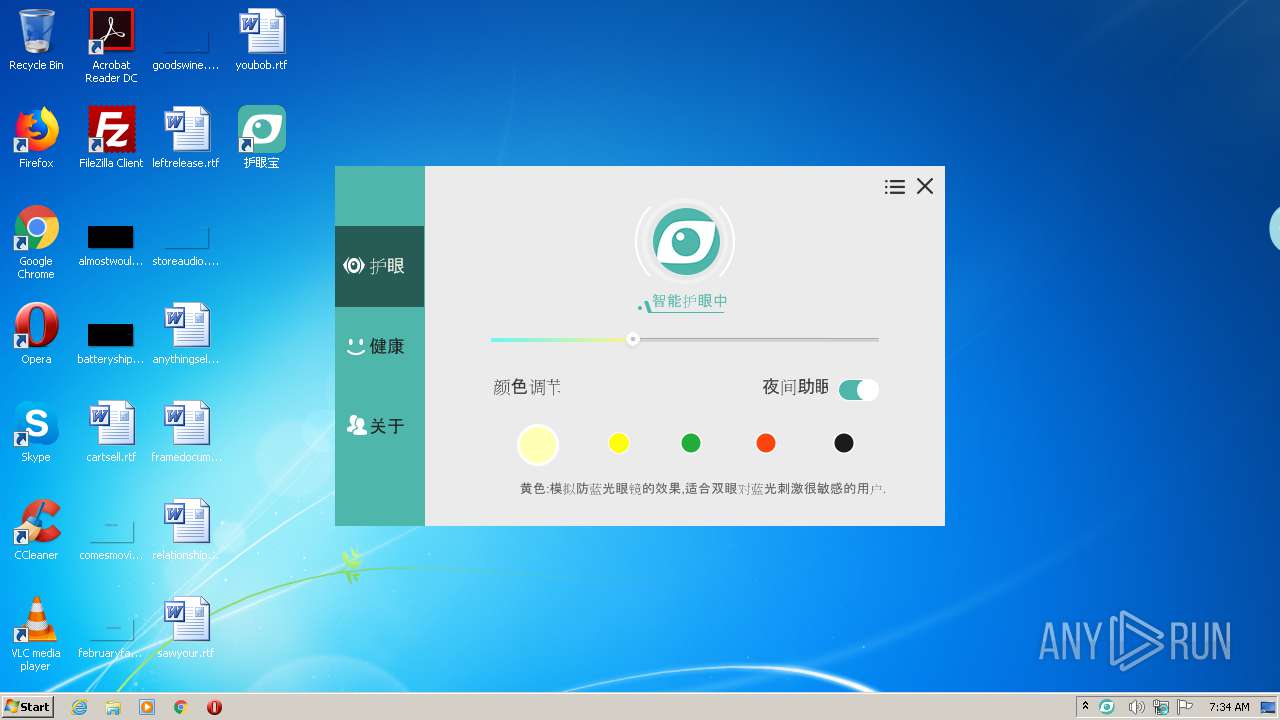Open the youbob.rtf document

click(261, 40)
